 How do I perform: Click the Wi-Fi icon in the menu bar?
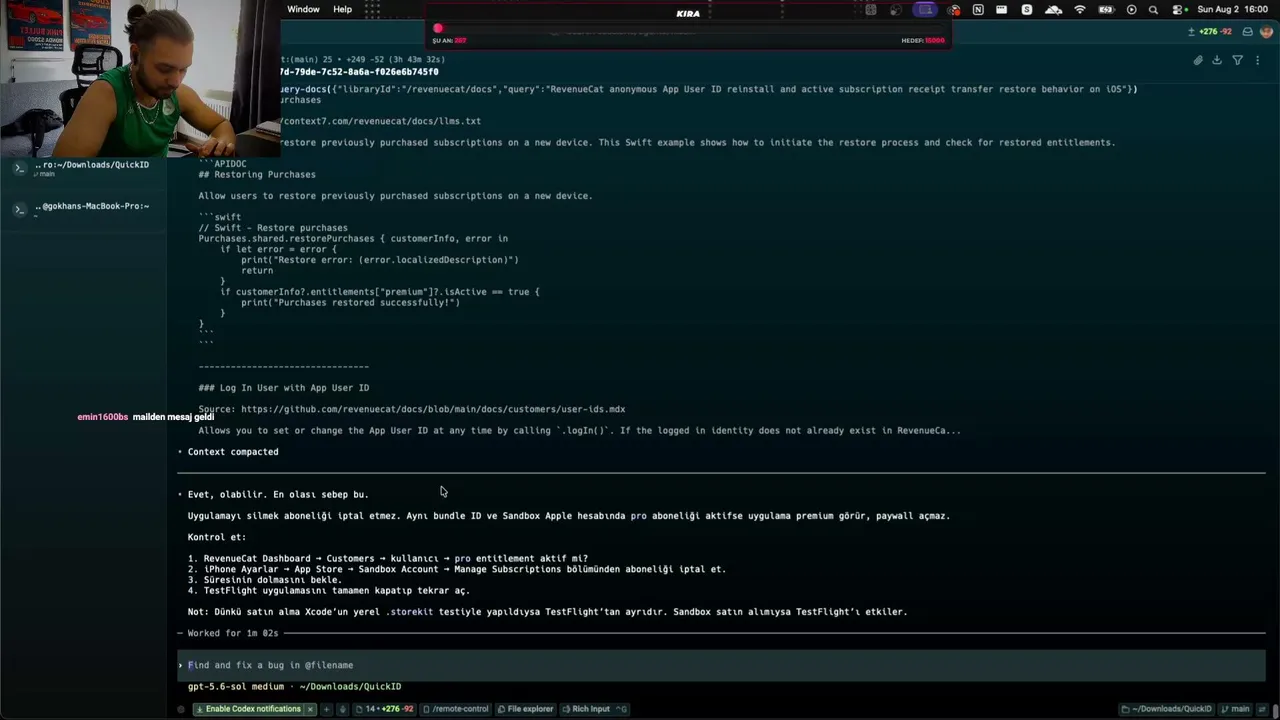click(1080, 10)
